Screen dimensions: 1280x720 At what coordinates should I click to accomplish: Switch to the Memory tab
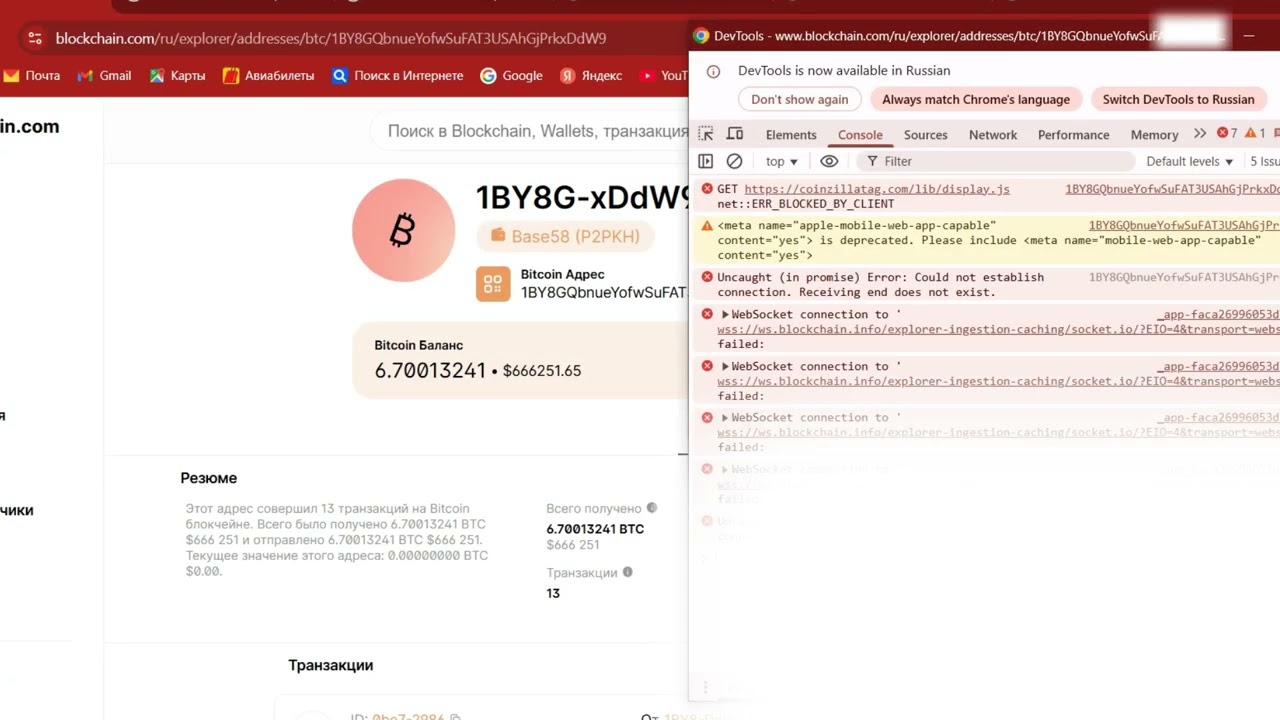1154,135
